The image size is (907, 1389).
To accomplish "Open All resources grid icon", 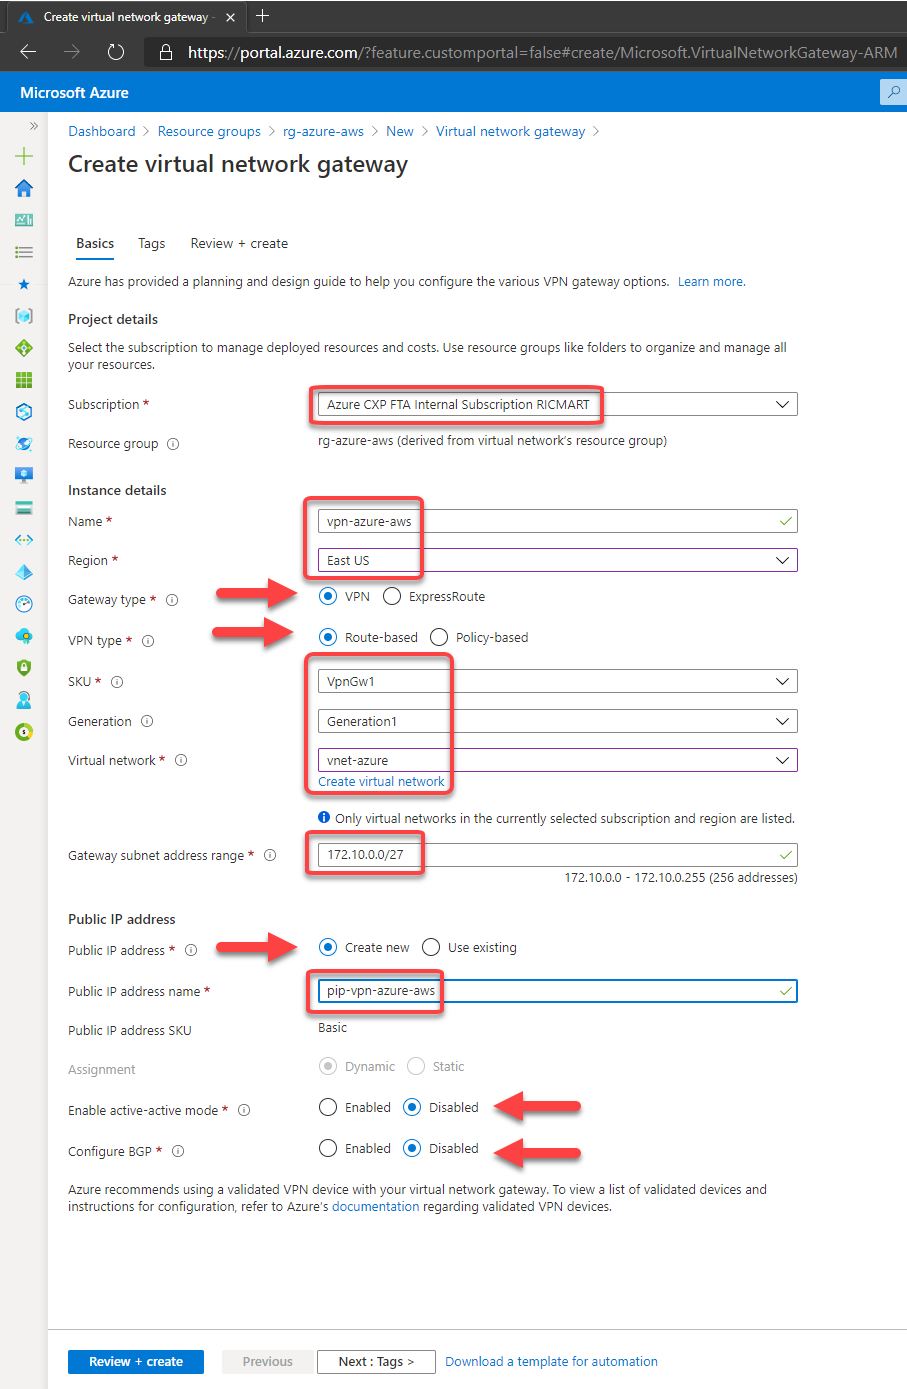I will pos(24,380).
